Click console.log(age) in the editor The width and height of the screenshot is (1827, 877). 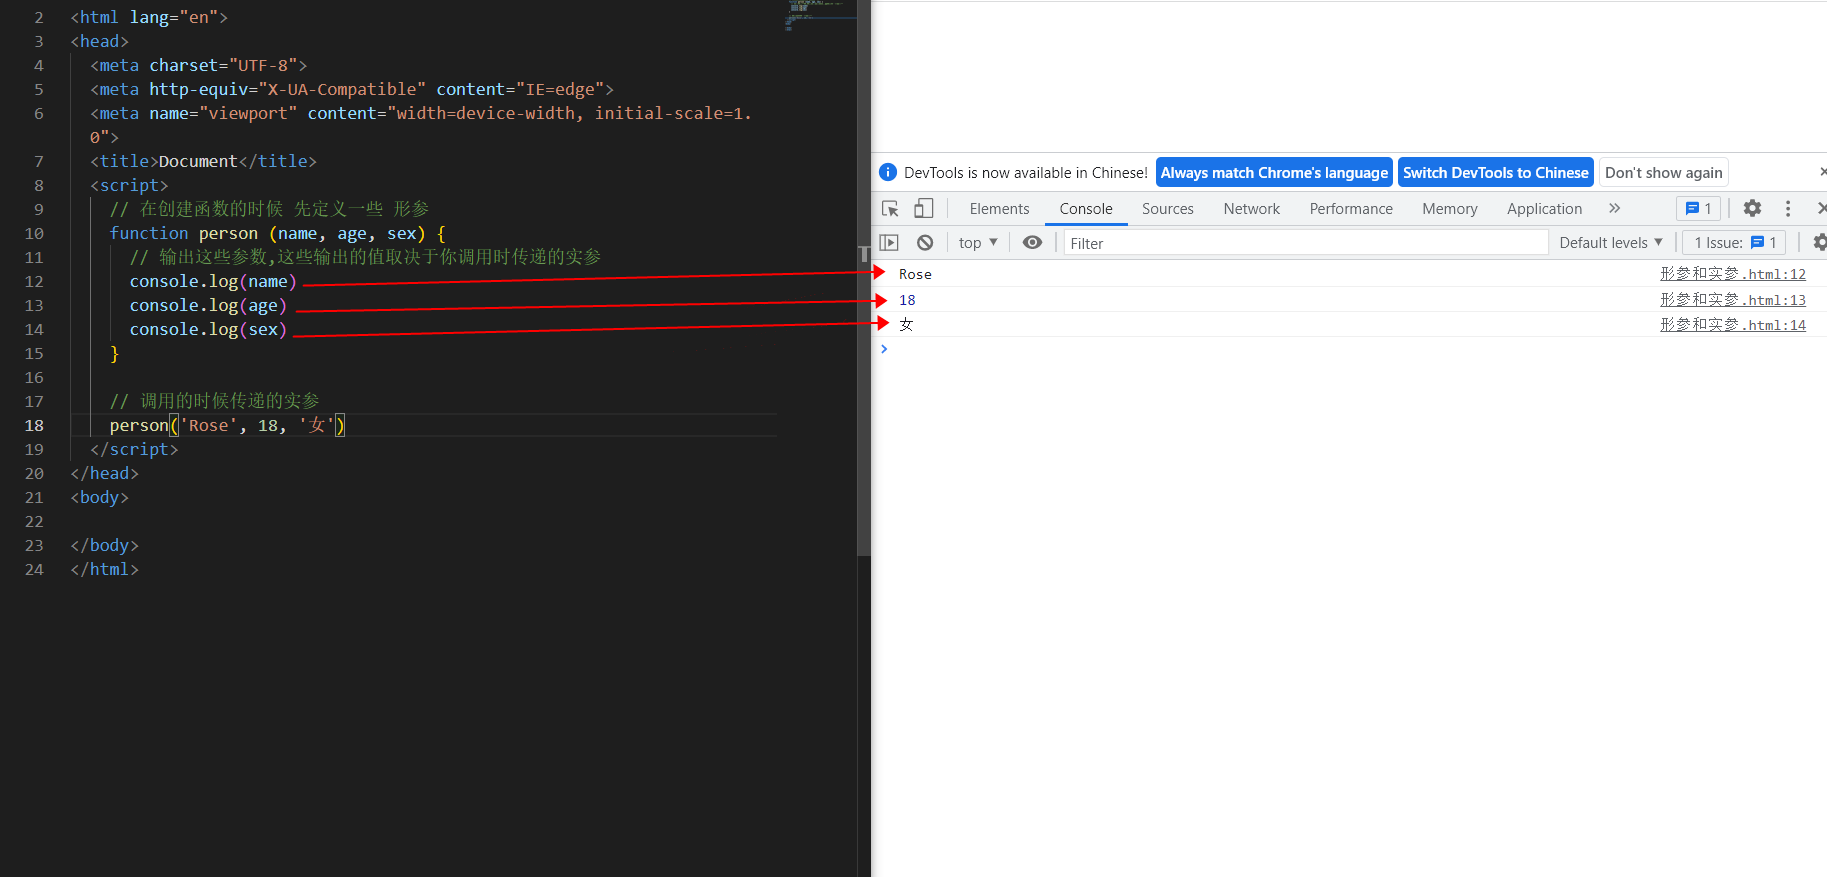[x=208, y=305]
